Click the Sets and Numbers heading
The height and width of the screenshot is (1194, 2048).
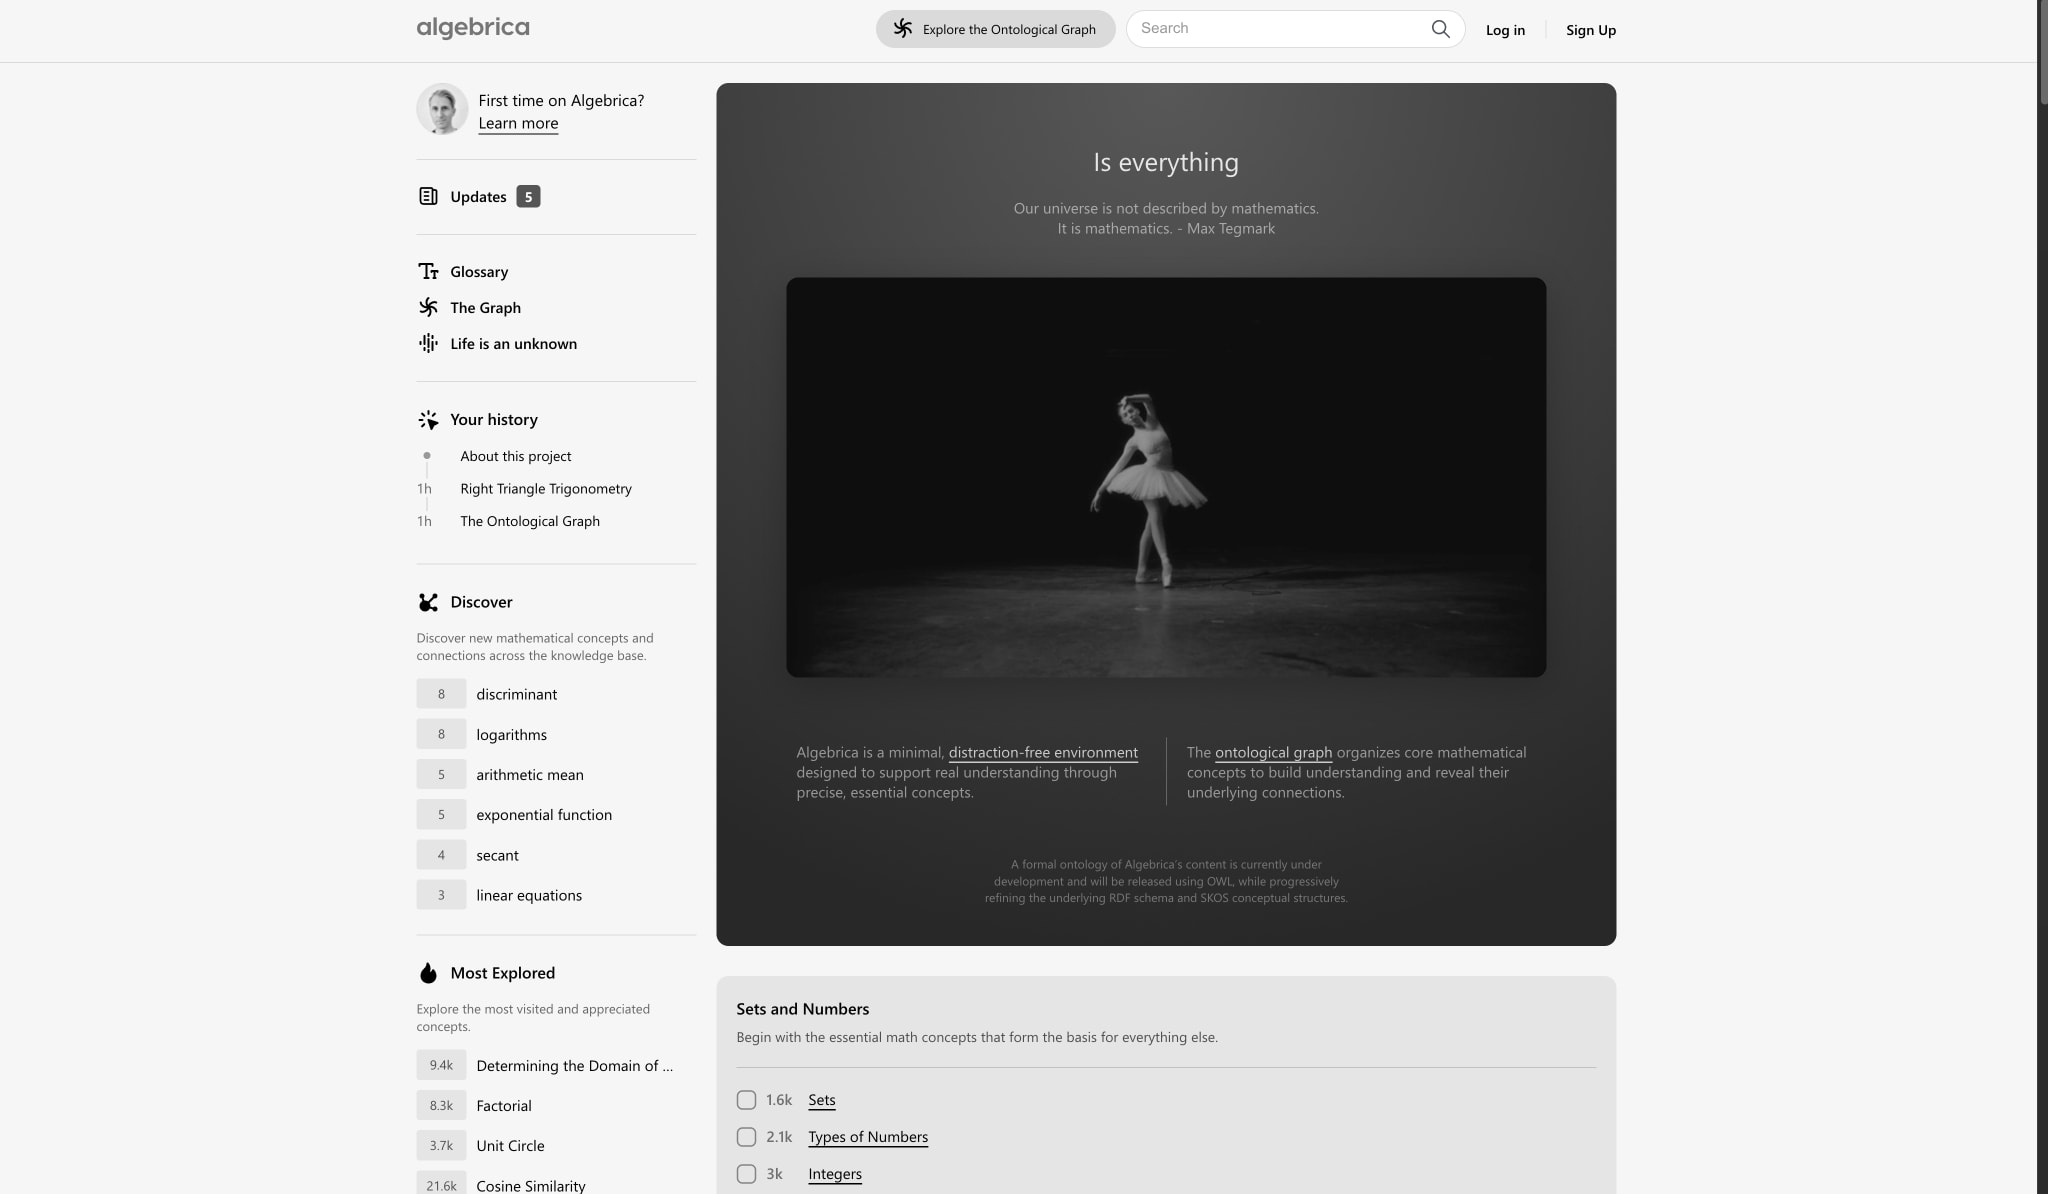click(803, 1009)
